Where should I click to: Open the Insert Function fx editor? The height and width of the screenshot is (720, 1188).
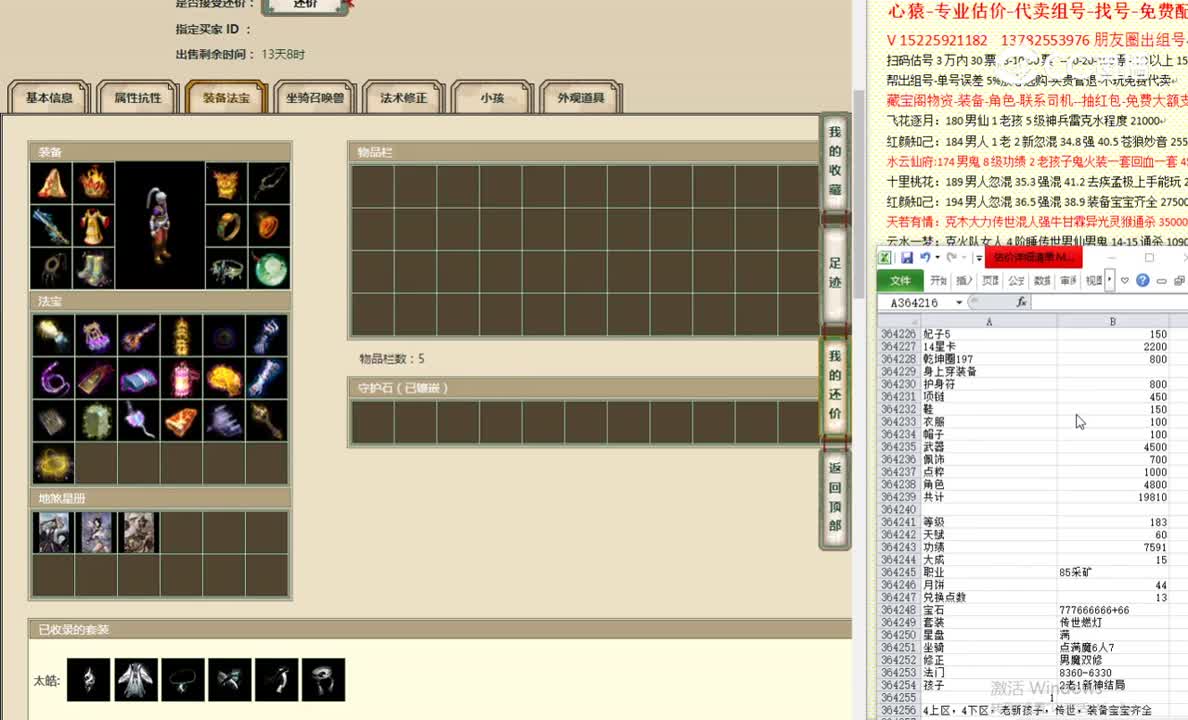click(1023, 302)
